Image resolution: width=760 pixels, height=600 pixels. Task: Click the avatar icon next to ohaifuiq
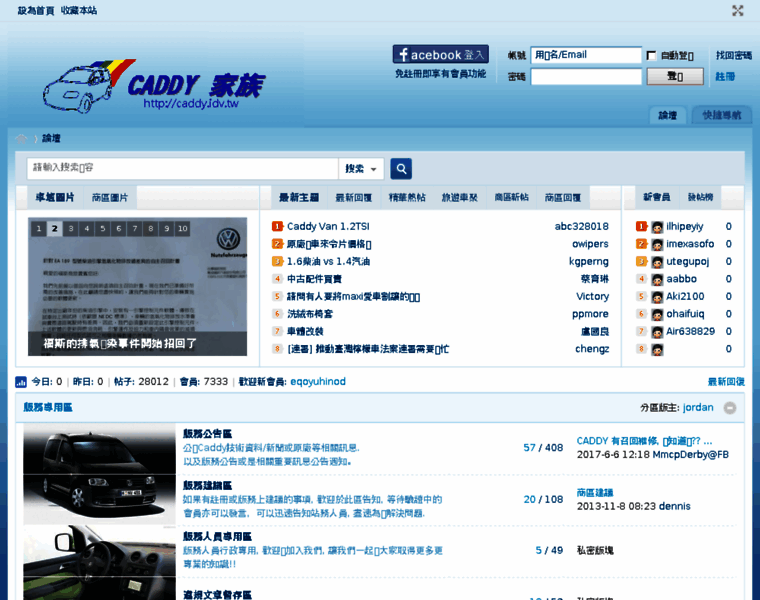657,315
